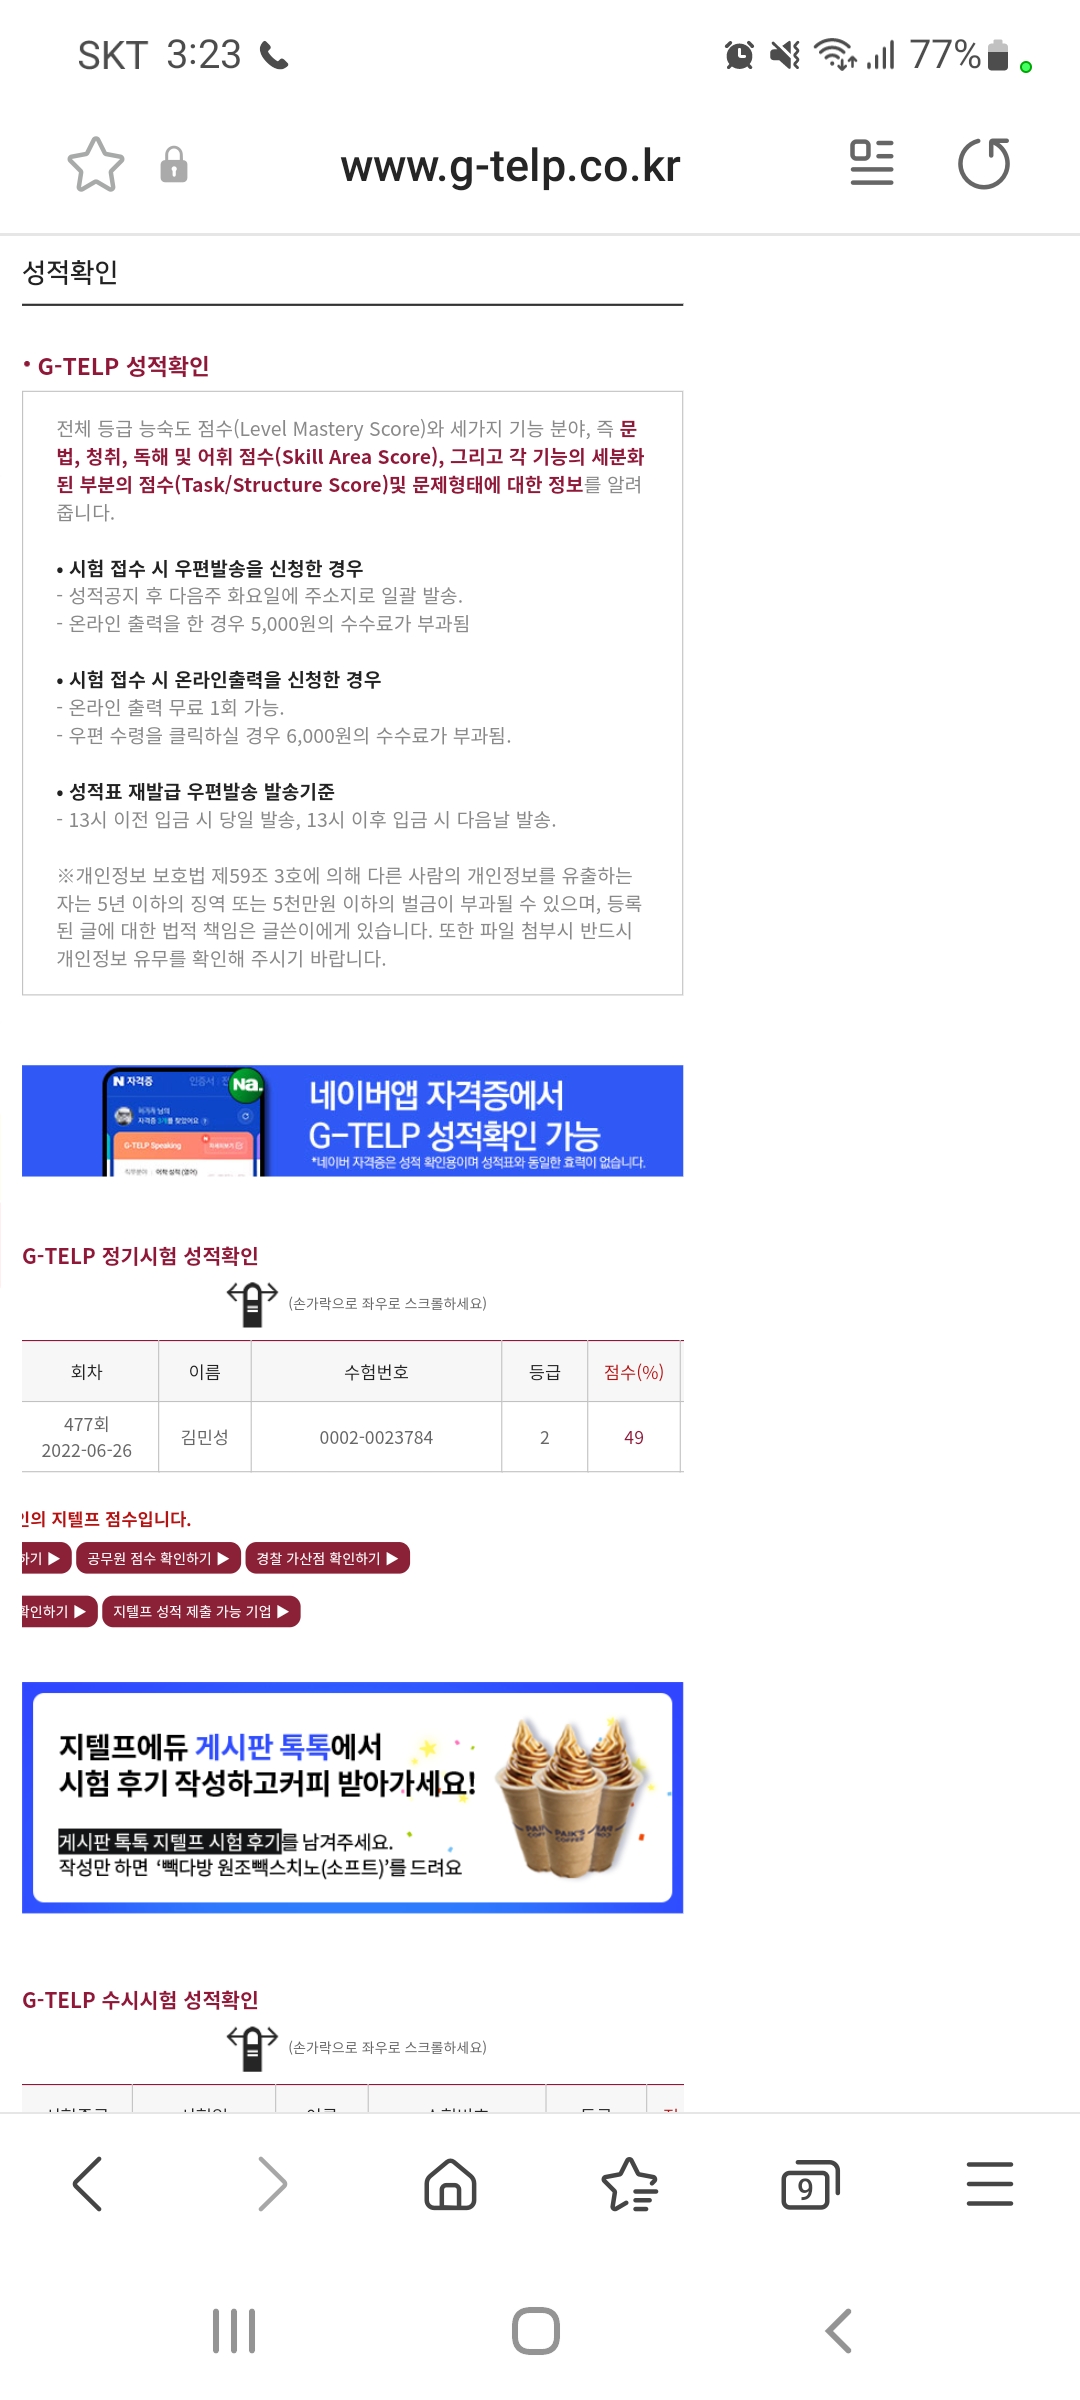
Task: Select exam number 0002-0023784 cell
Action: pyautogui.click(x=376, y=1437)
